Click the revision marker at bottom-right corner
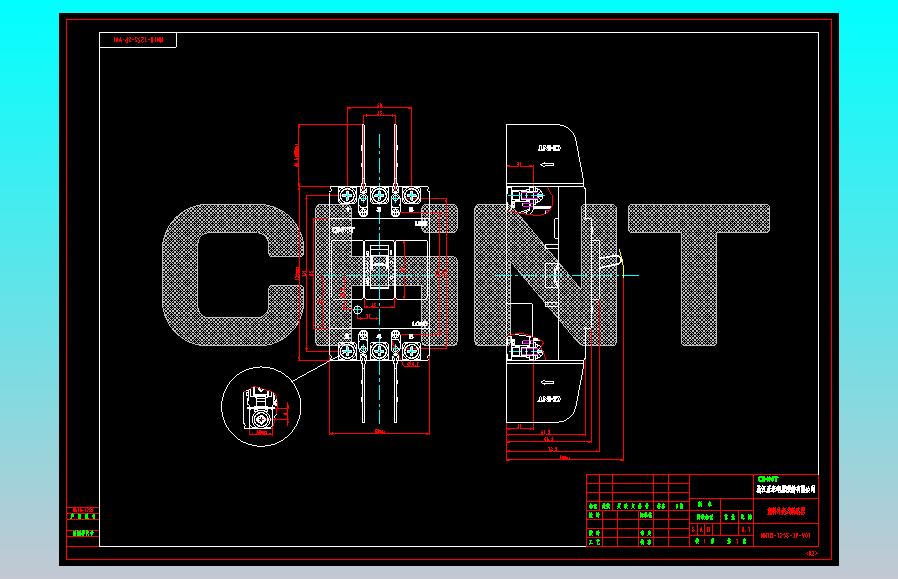This screenshot has height=579, width=898. (x=812, y=553)
